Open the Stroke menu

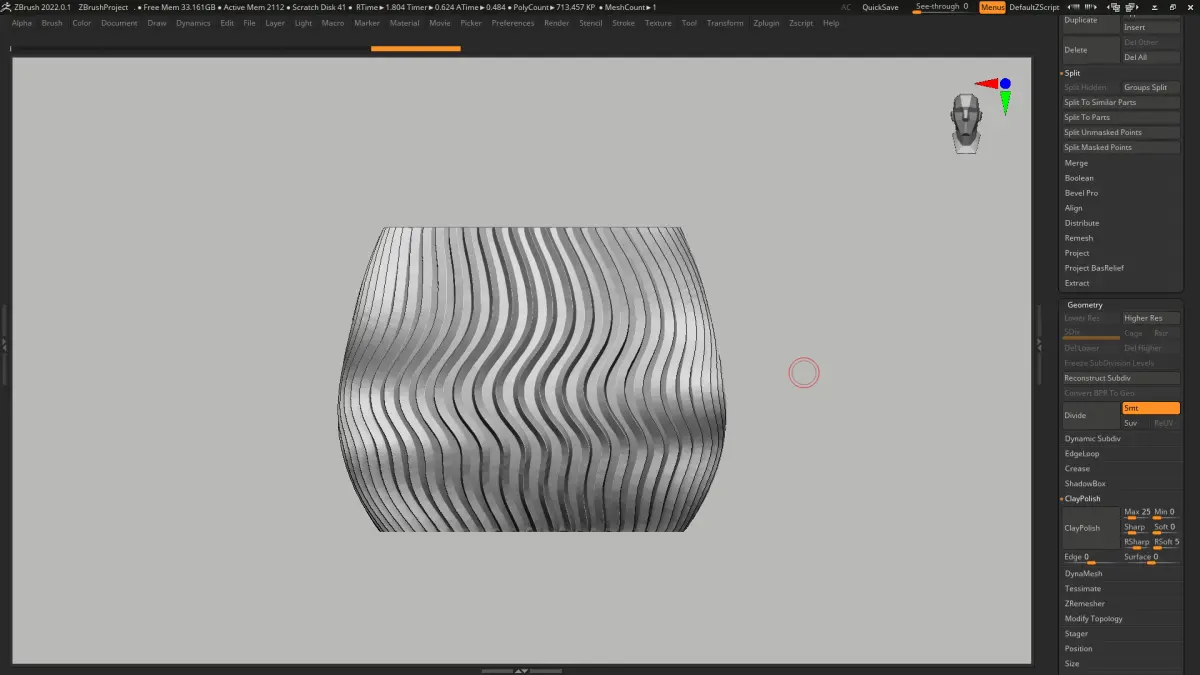click(x=623, y=23)
